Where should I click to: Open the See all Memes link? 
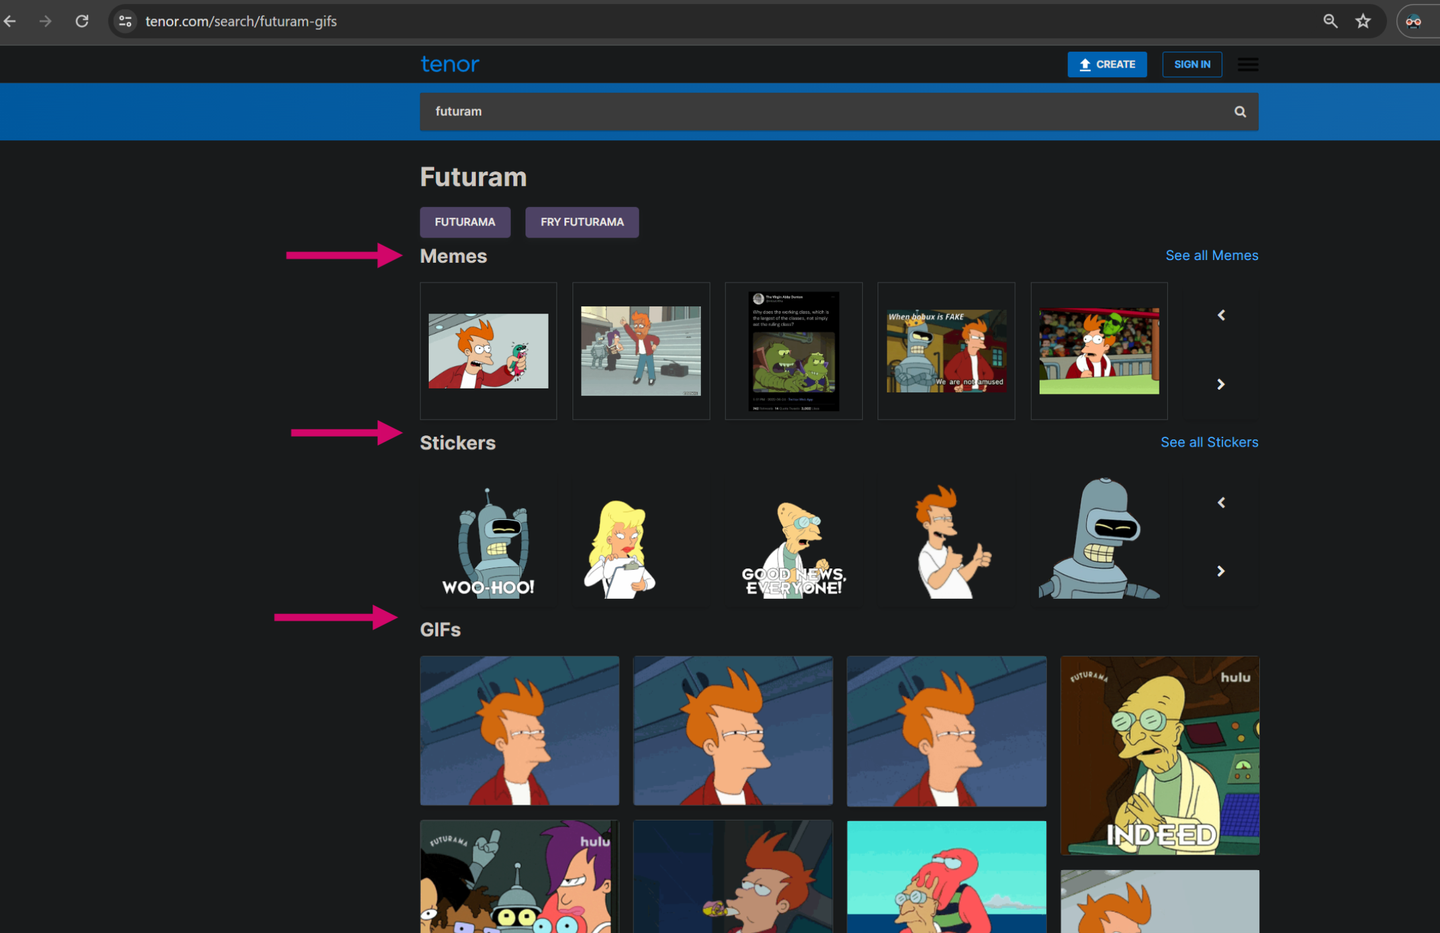(1212, 256)
